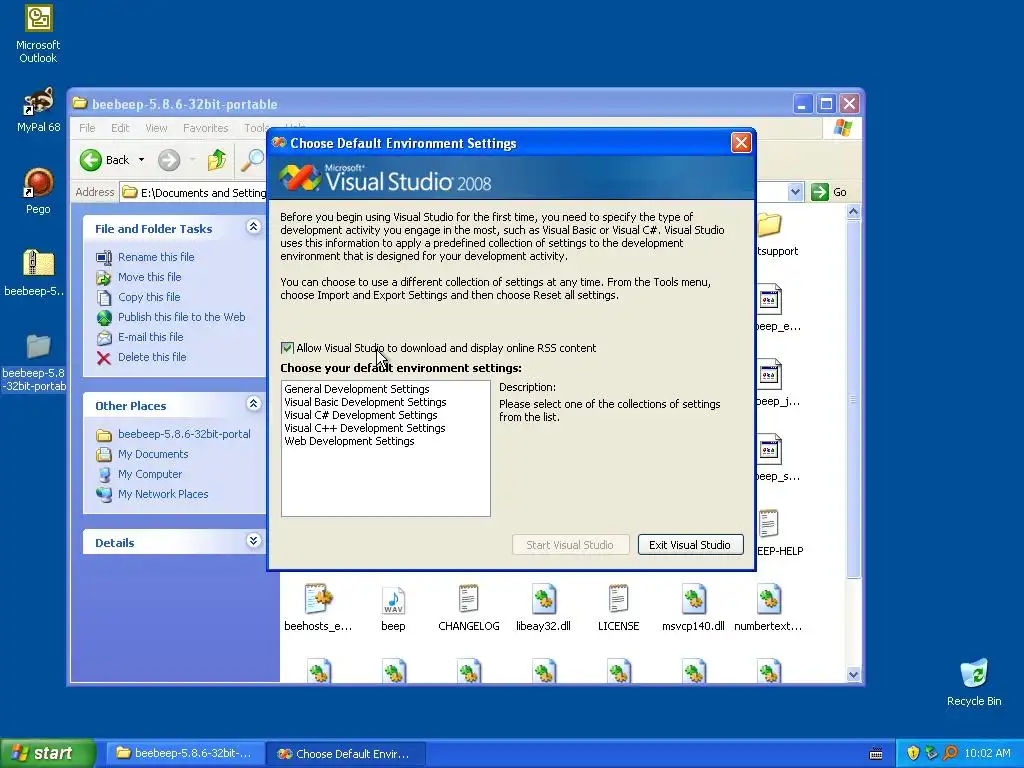Click E-mail this file link
This screenshot has height=768, width=1024.
[x=150, y=338]
